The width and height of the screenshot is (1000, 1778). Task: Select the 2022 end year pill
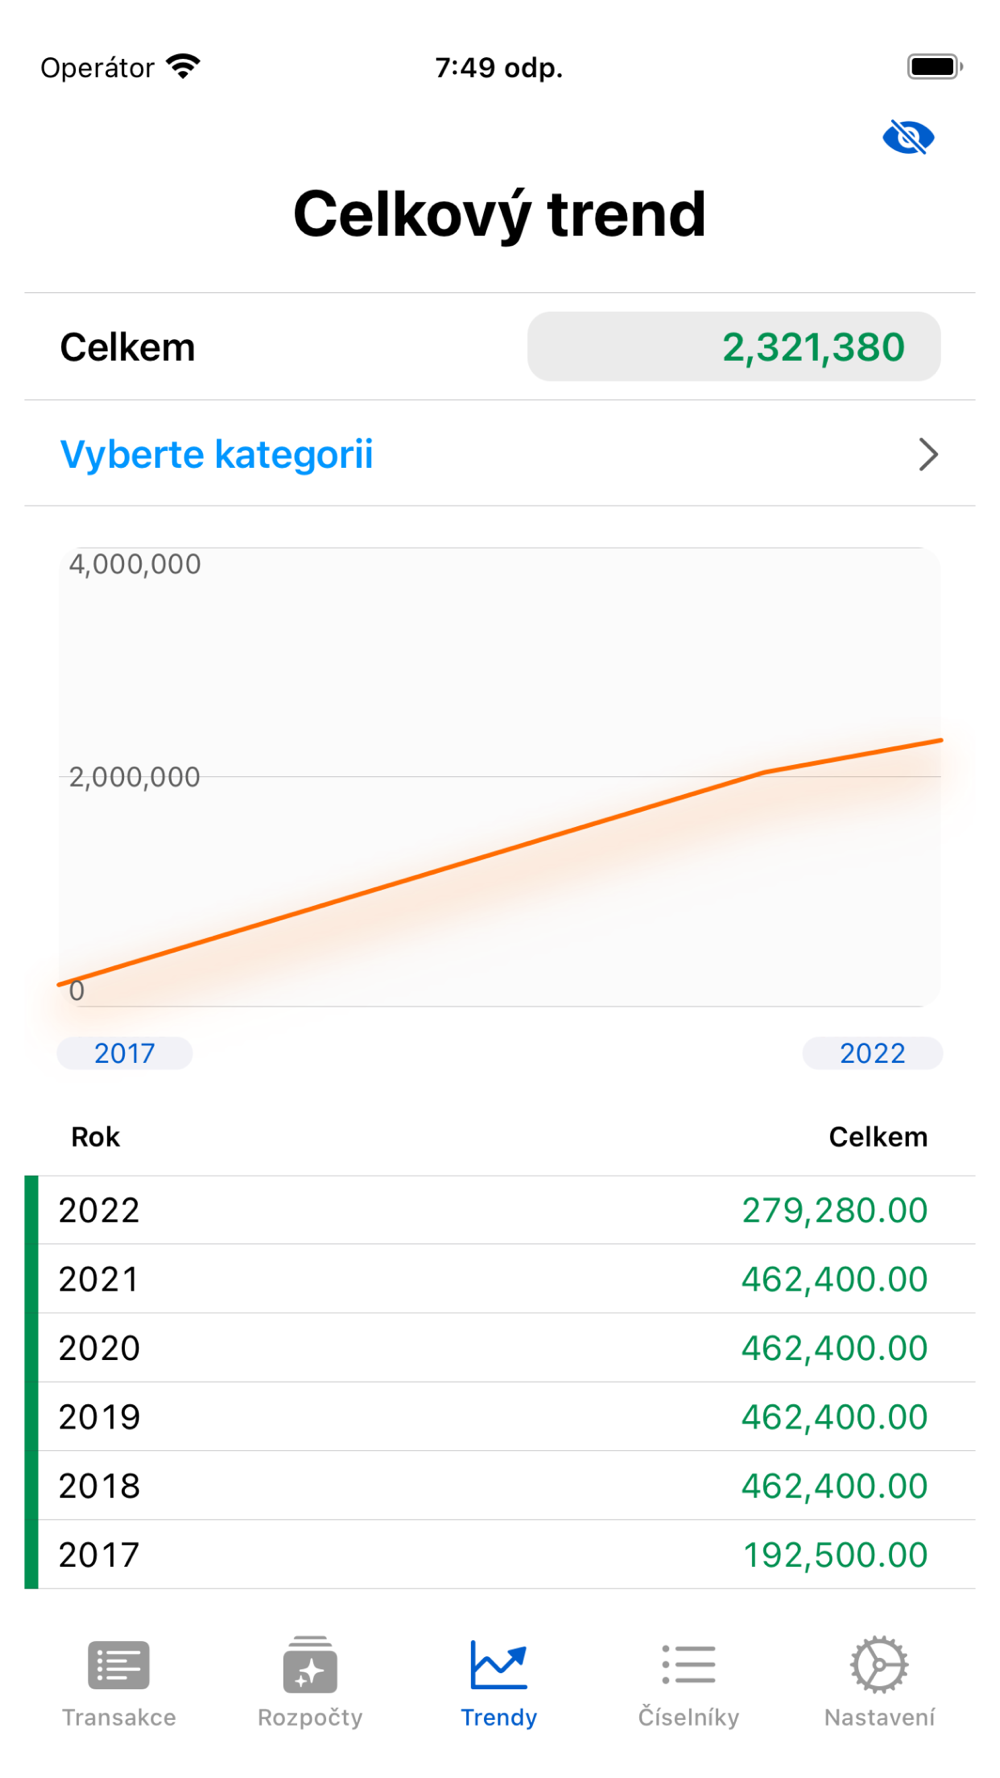[872, 1053]
